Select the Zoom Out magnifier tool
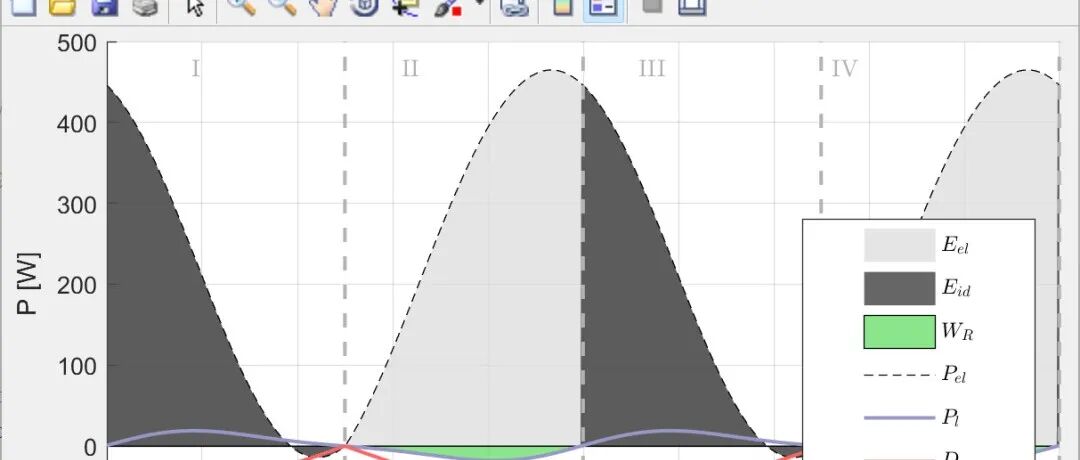The width and height of the screenshot is (1080, 460). (x=282, y=8)
